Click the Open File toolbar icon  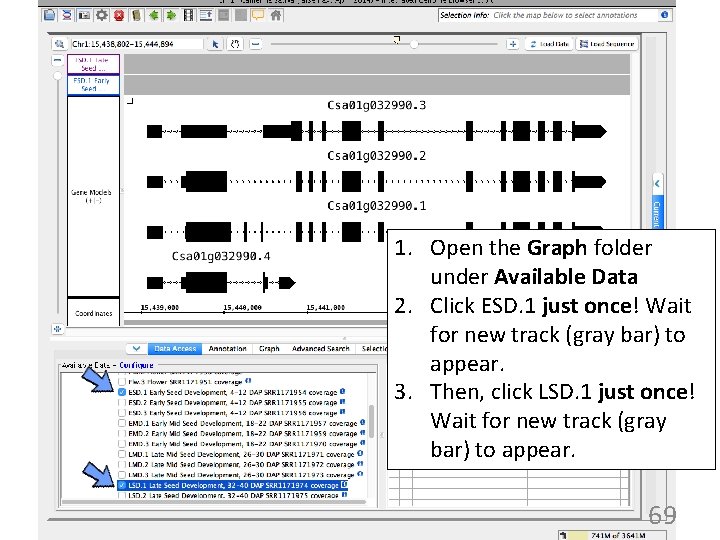[x=50, y=15]
